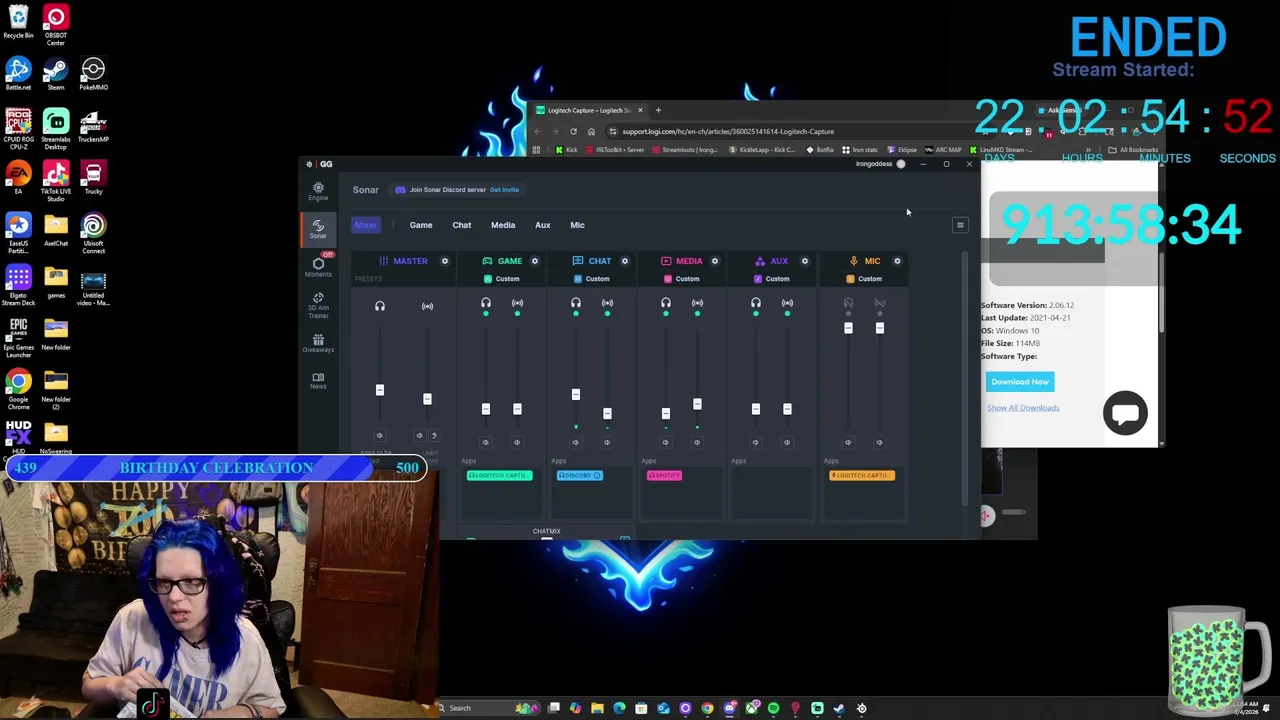Screen dimensions: 1280x720
Task: Click the Get Invite Discord link
Action: 504,190
